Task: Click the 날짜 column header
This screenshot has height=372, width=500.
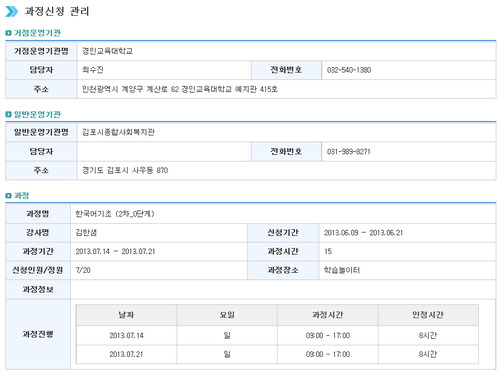Action: tap(126, 315)
